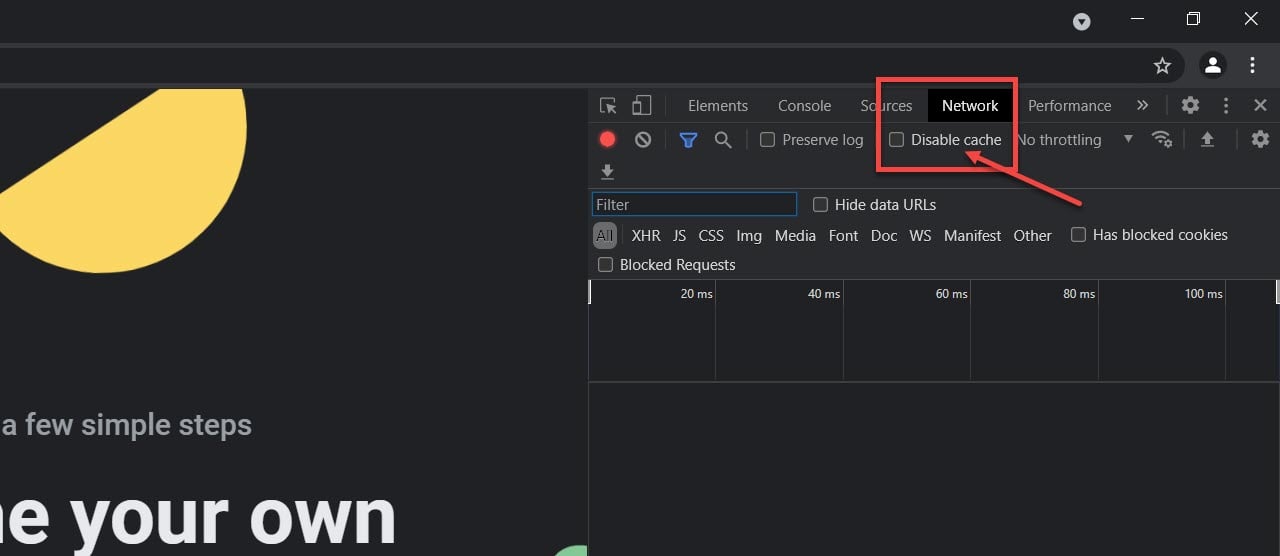Click the circled down-arrow icon in title bar
Viewport: 1280px width, 556px height.
[x=1082, y=21]
